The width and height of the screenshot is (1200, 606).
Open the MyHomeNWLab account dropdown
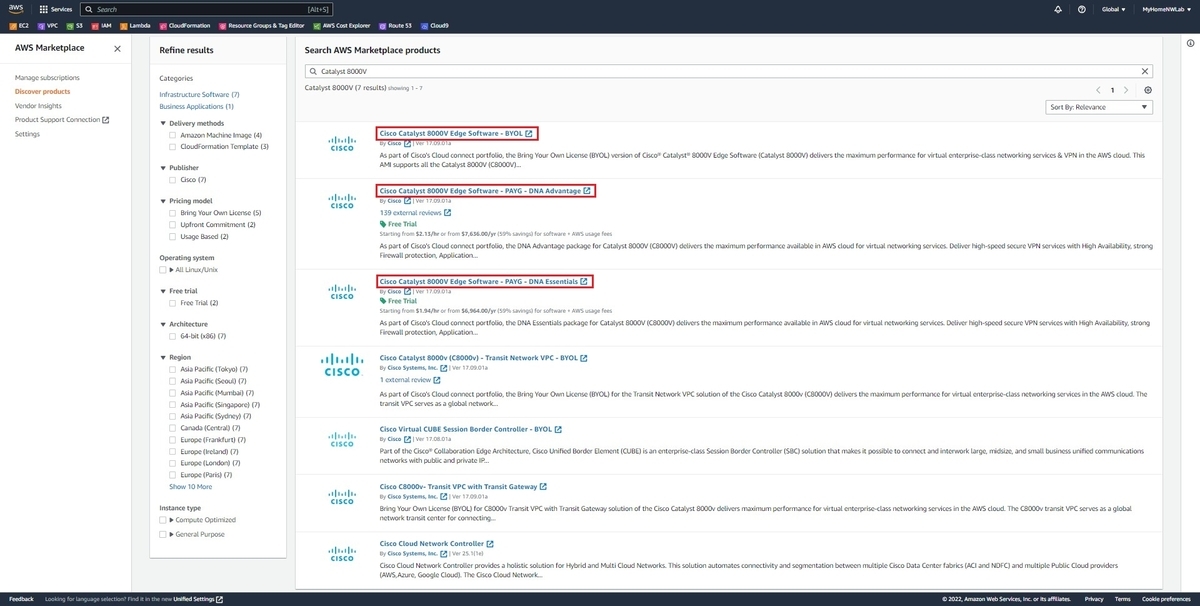(x=1165, y=9)
